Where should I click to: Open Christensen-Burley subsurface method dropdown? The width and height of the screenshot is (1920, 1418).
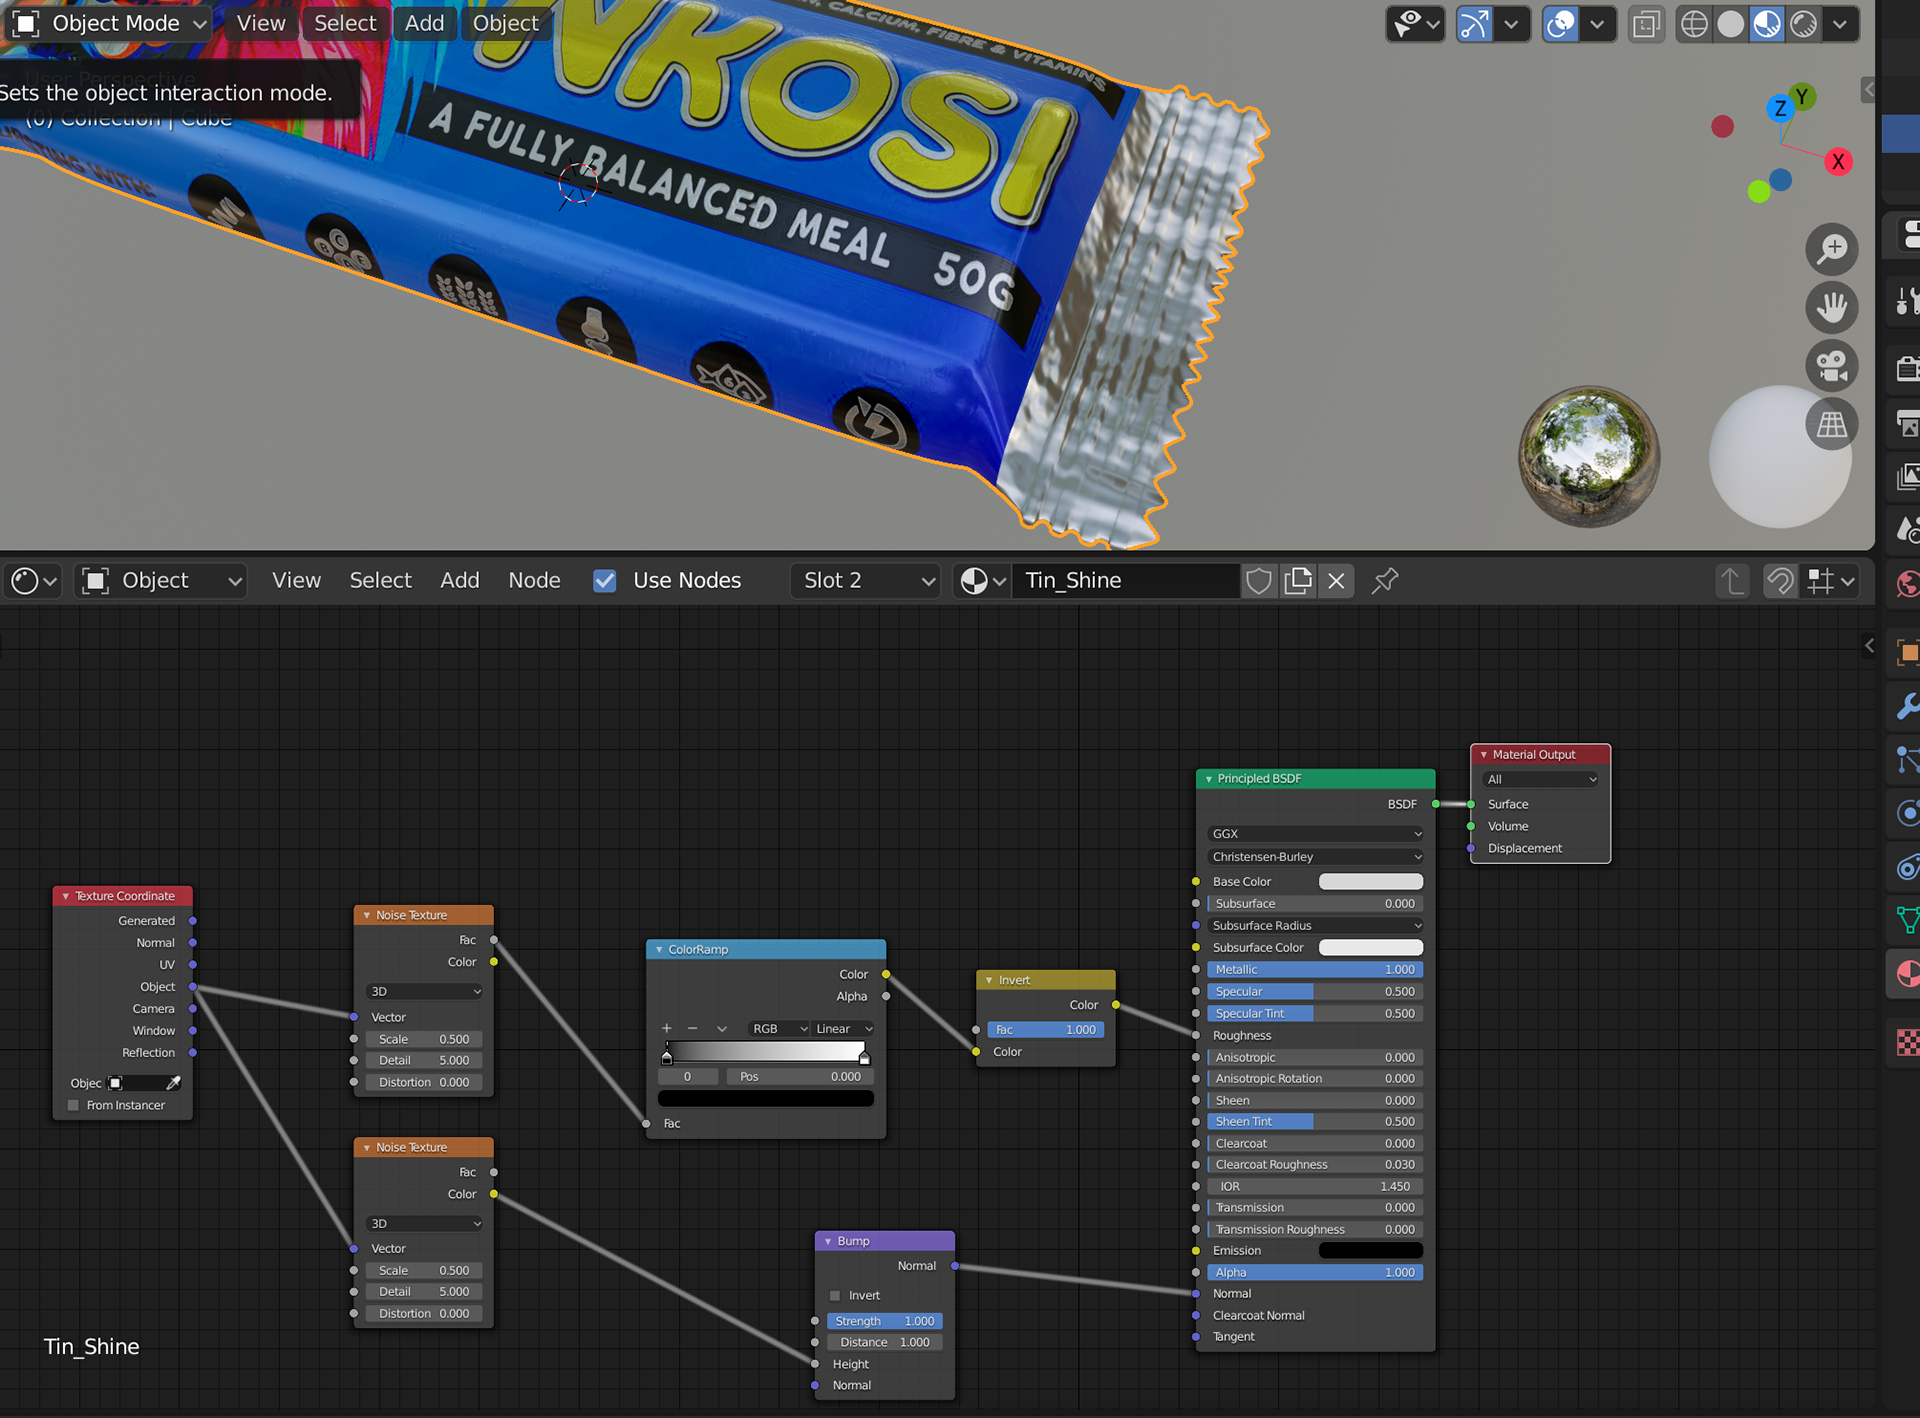pyautogui.click(x=1314, y=857)
